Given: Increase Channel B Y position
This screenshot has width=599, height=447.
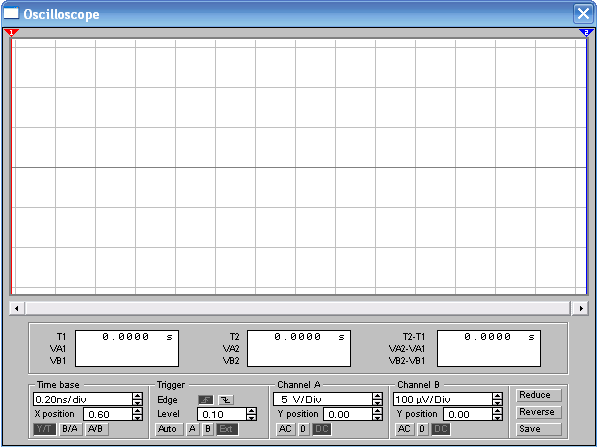Looking at the screenshot, I should coord(497,411).
